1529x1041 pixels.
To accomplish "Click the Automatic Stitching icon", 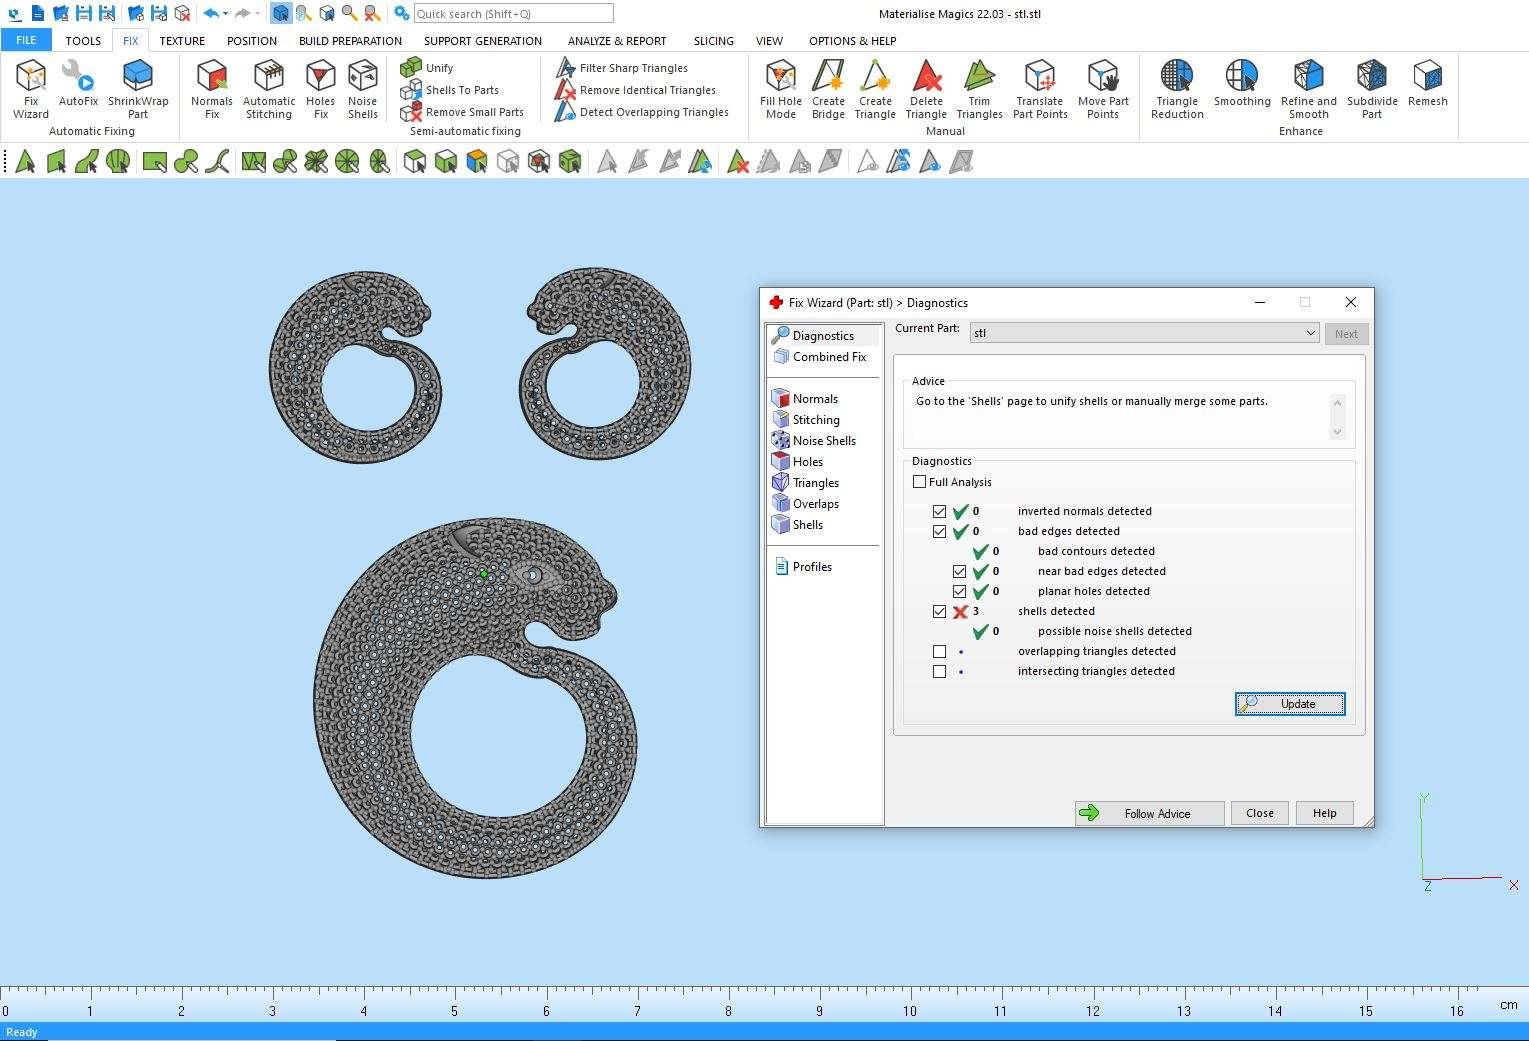I will [269, 88].
